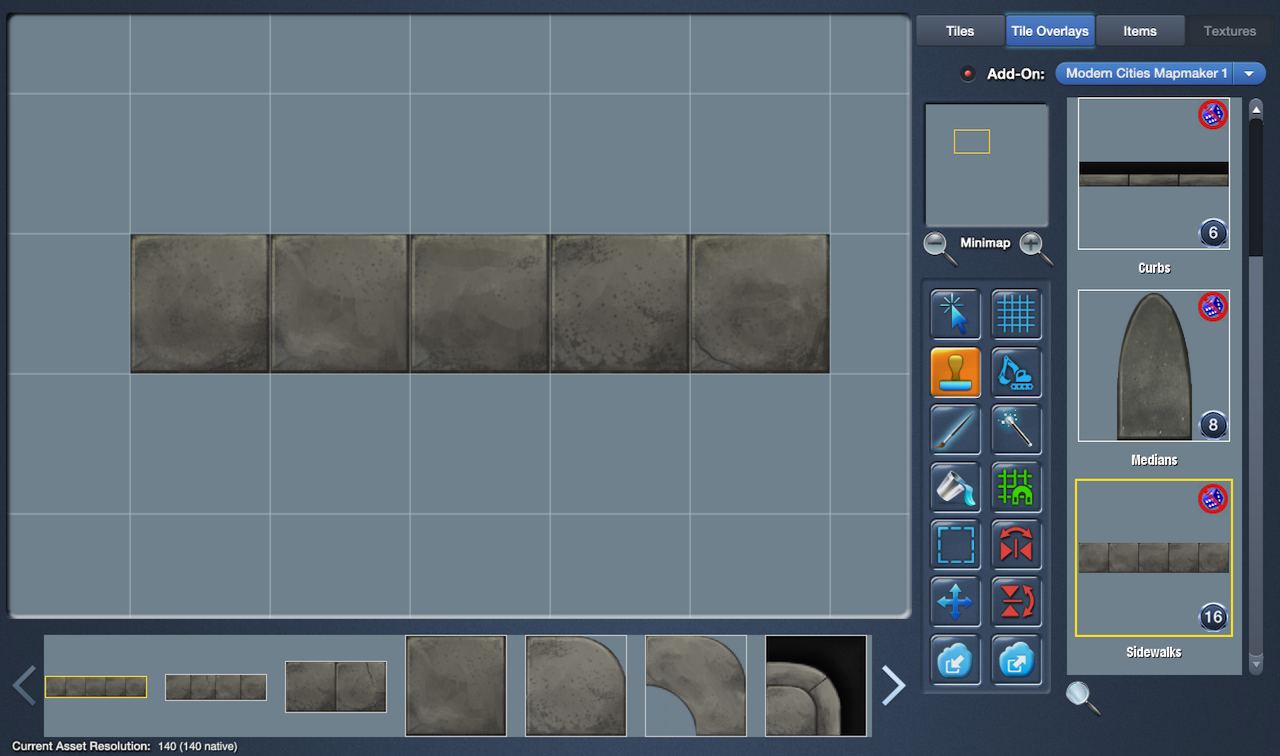Image resolution: width=1280 pixels, height=756 pixels.
Task: Zoom out the minimap
Action: 940,247
